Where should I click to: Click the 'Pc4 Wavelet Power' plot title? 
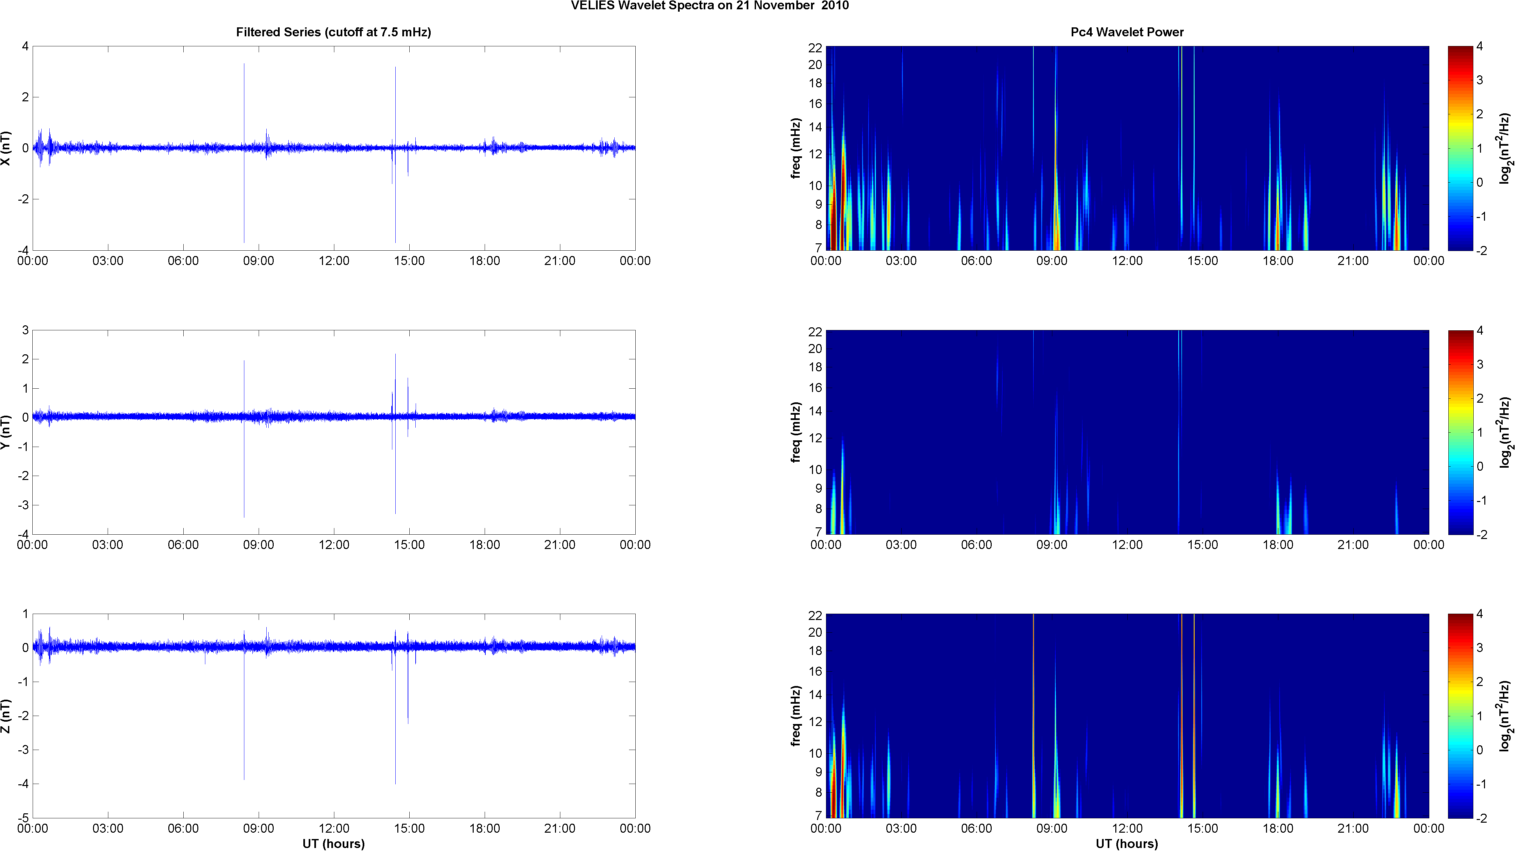(1126, 32)
